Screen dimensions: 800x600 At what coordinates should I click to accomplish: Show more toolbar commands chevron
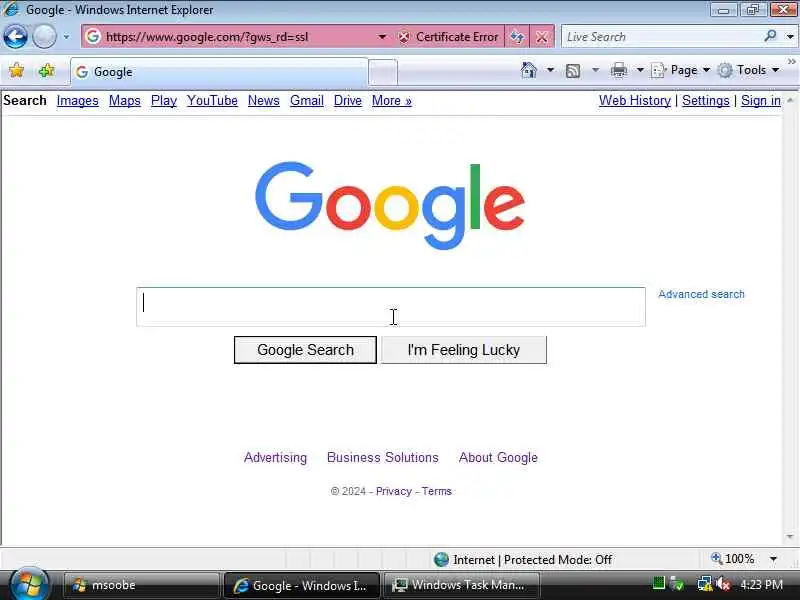click(792, 62)
